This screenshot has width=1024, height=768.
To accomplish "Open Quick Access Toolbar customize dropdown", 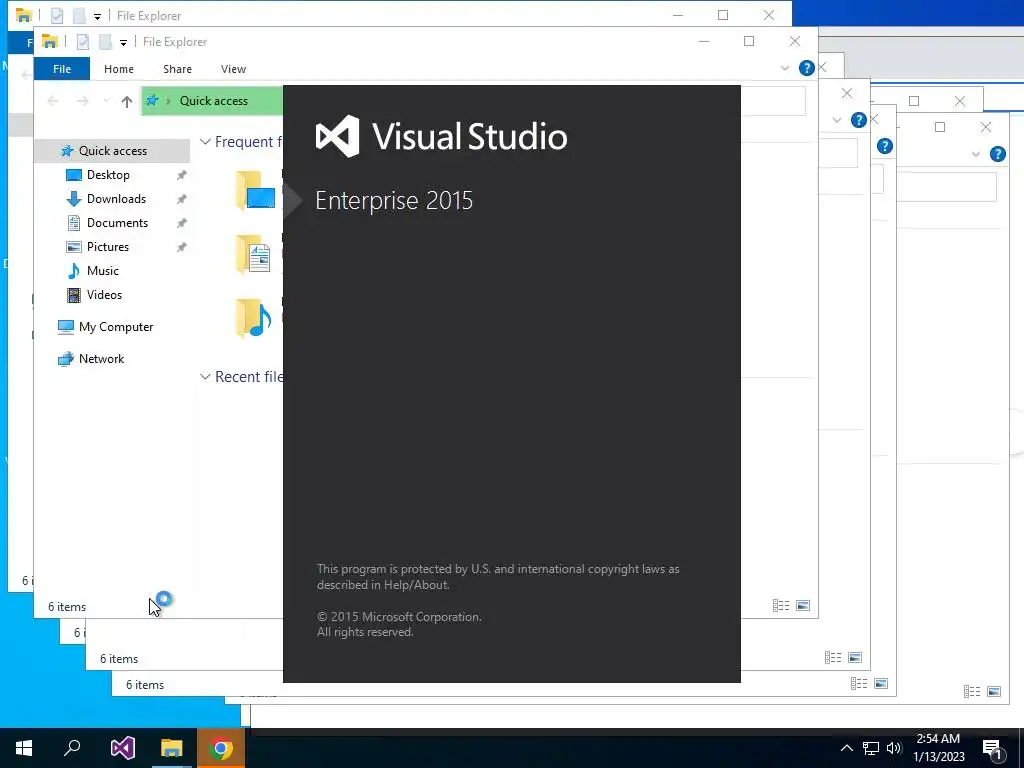I will coord(123,42).
